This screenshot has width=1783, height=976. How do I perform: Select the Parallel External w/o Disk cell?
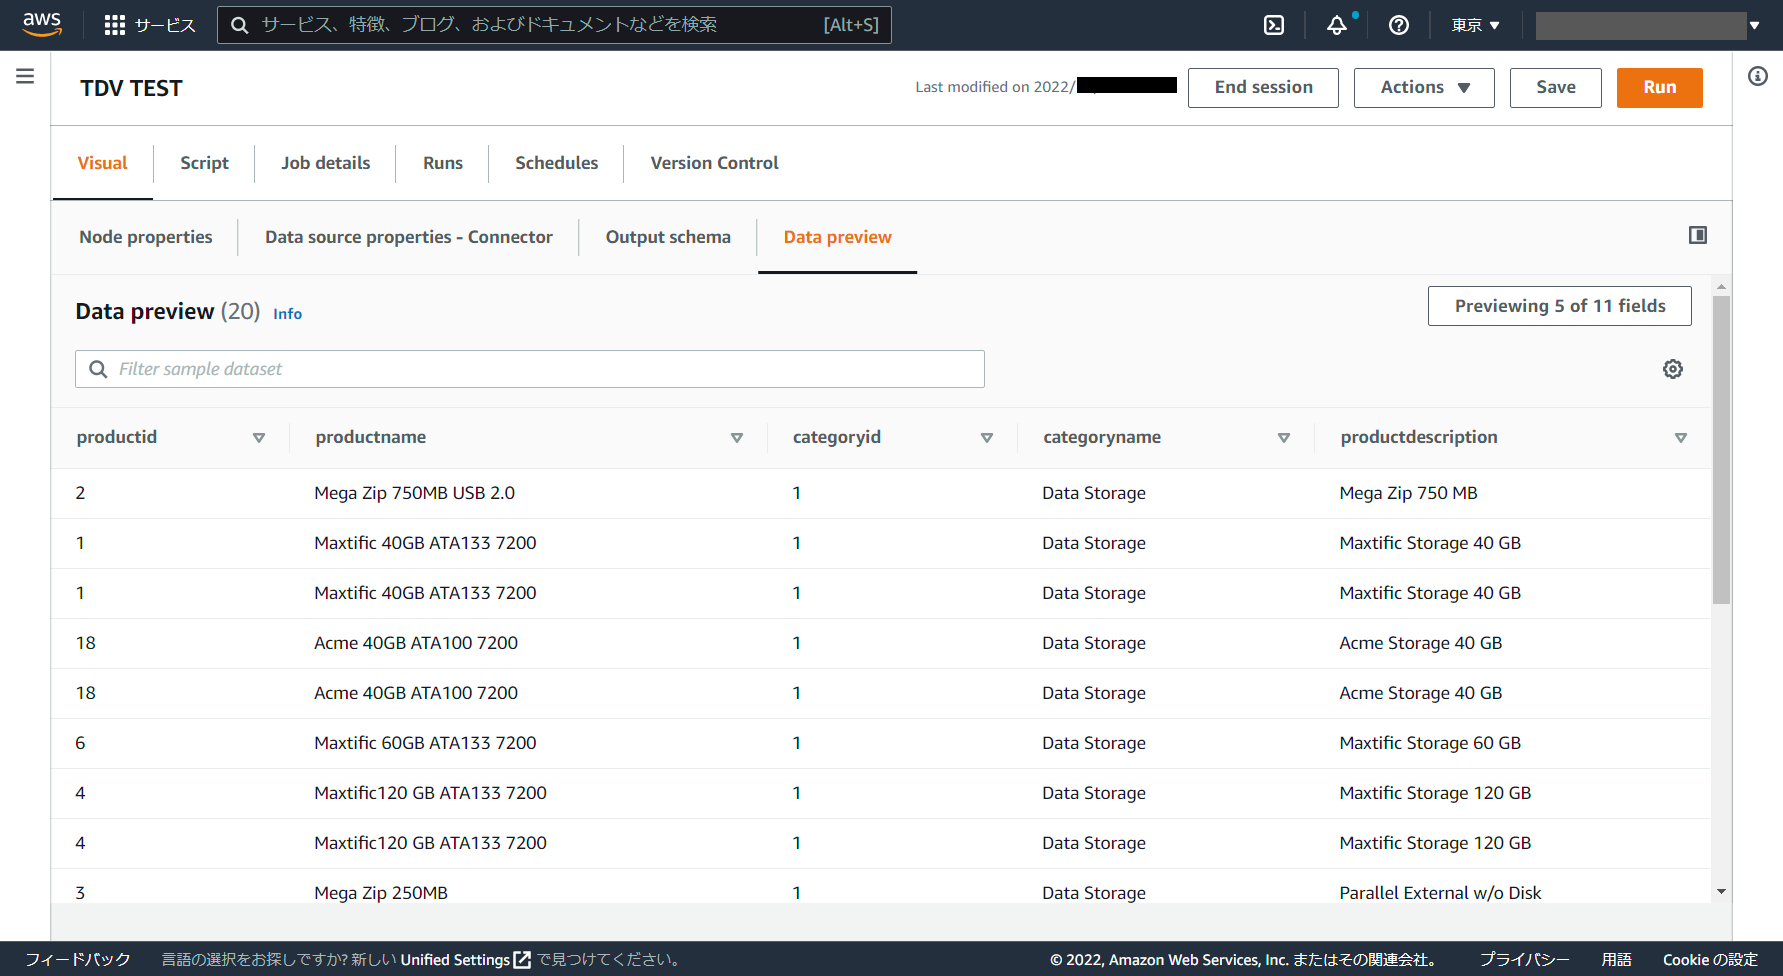tap(1440, 893)
